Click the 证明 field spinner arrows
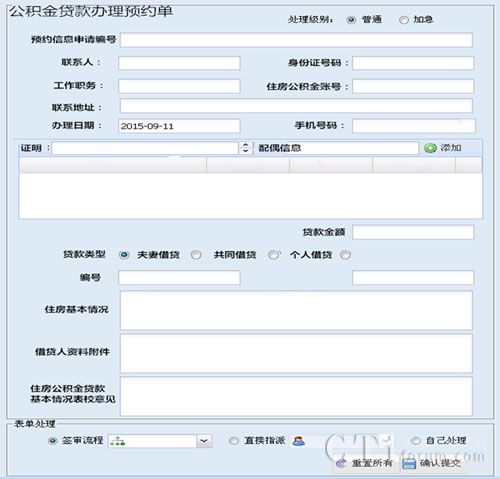Image resolution: width=500 pixels, height=479 pixels. (x=245, y=148)
